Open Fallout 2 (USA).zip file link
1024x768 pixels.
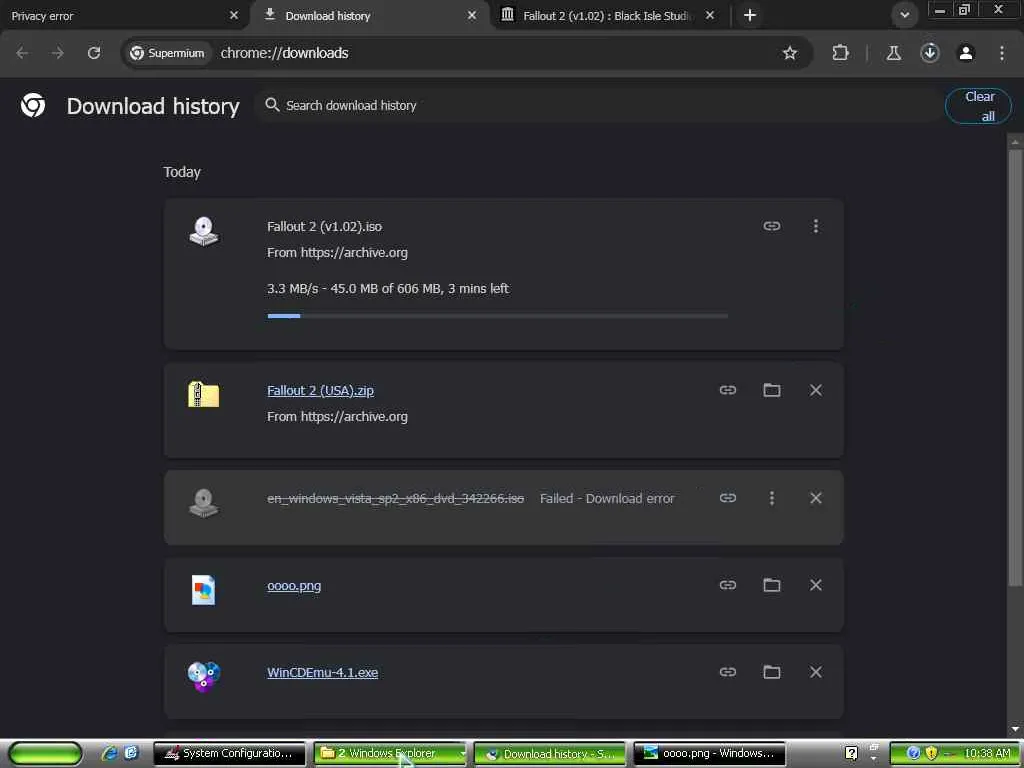click(x=320, y=391)
